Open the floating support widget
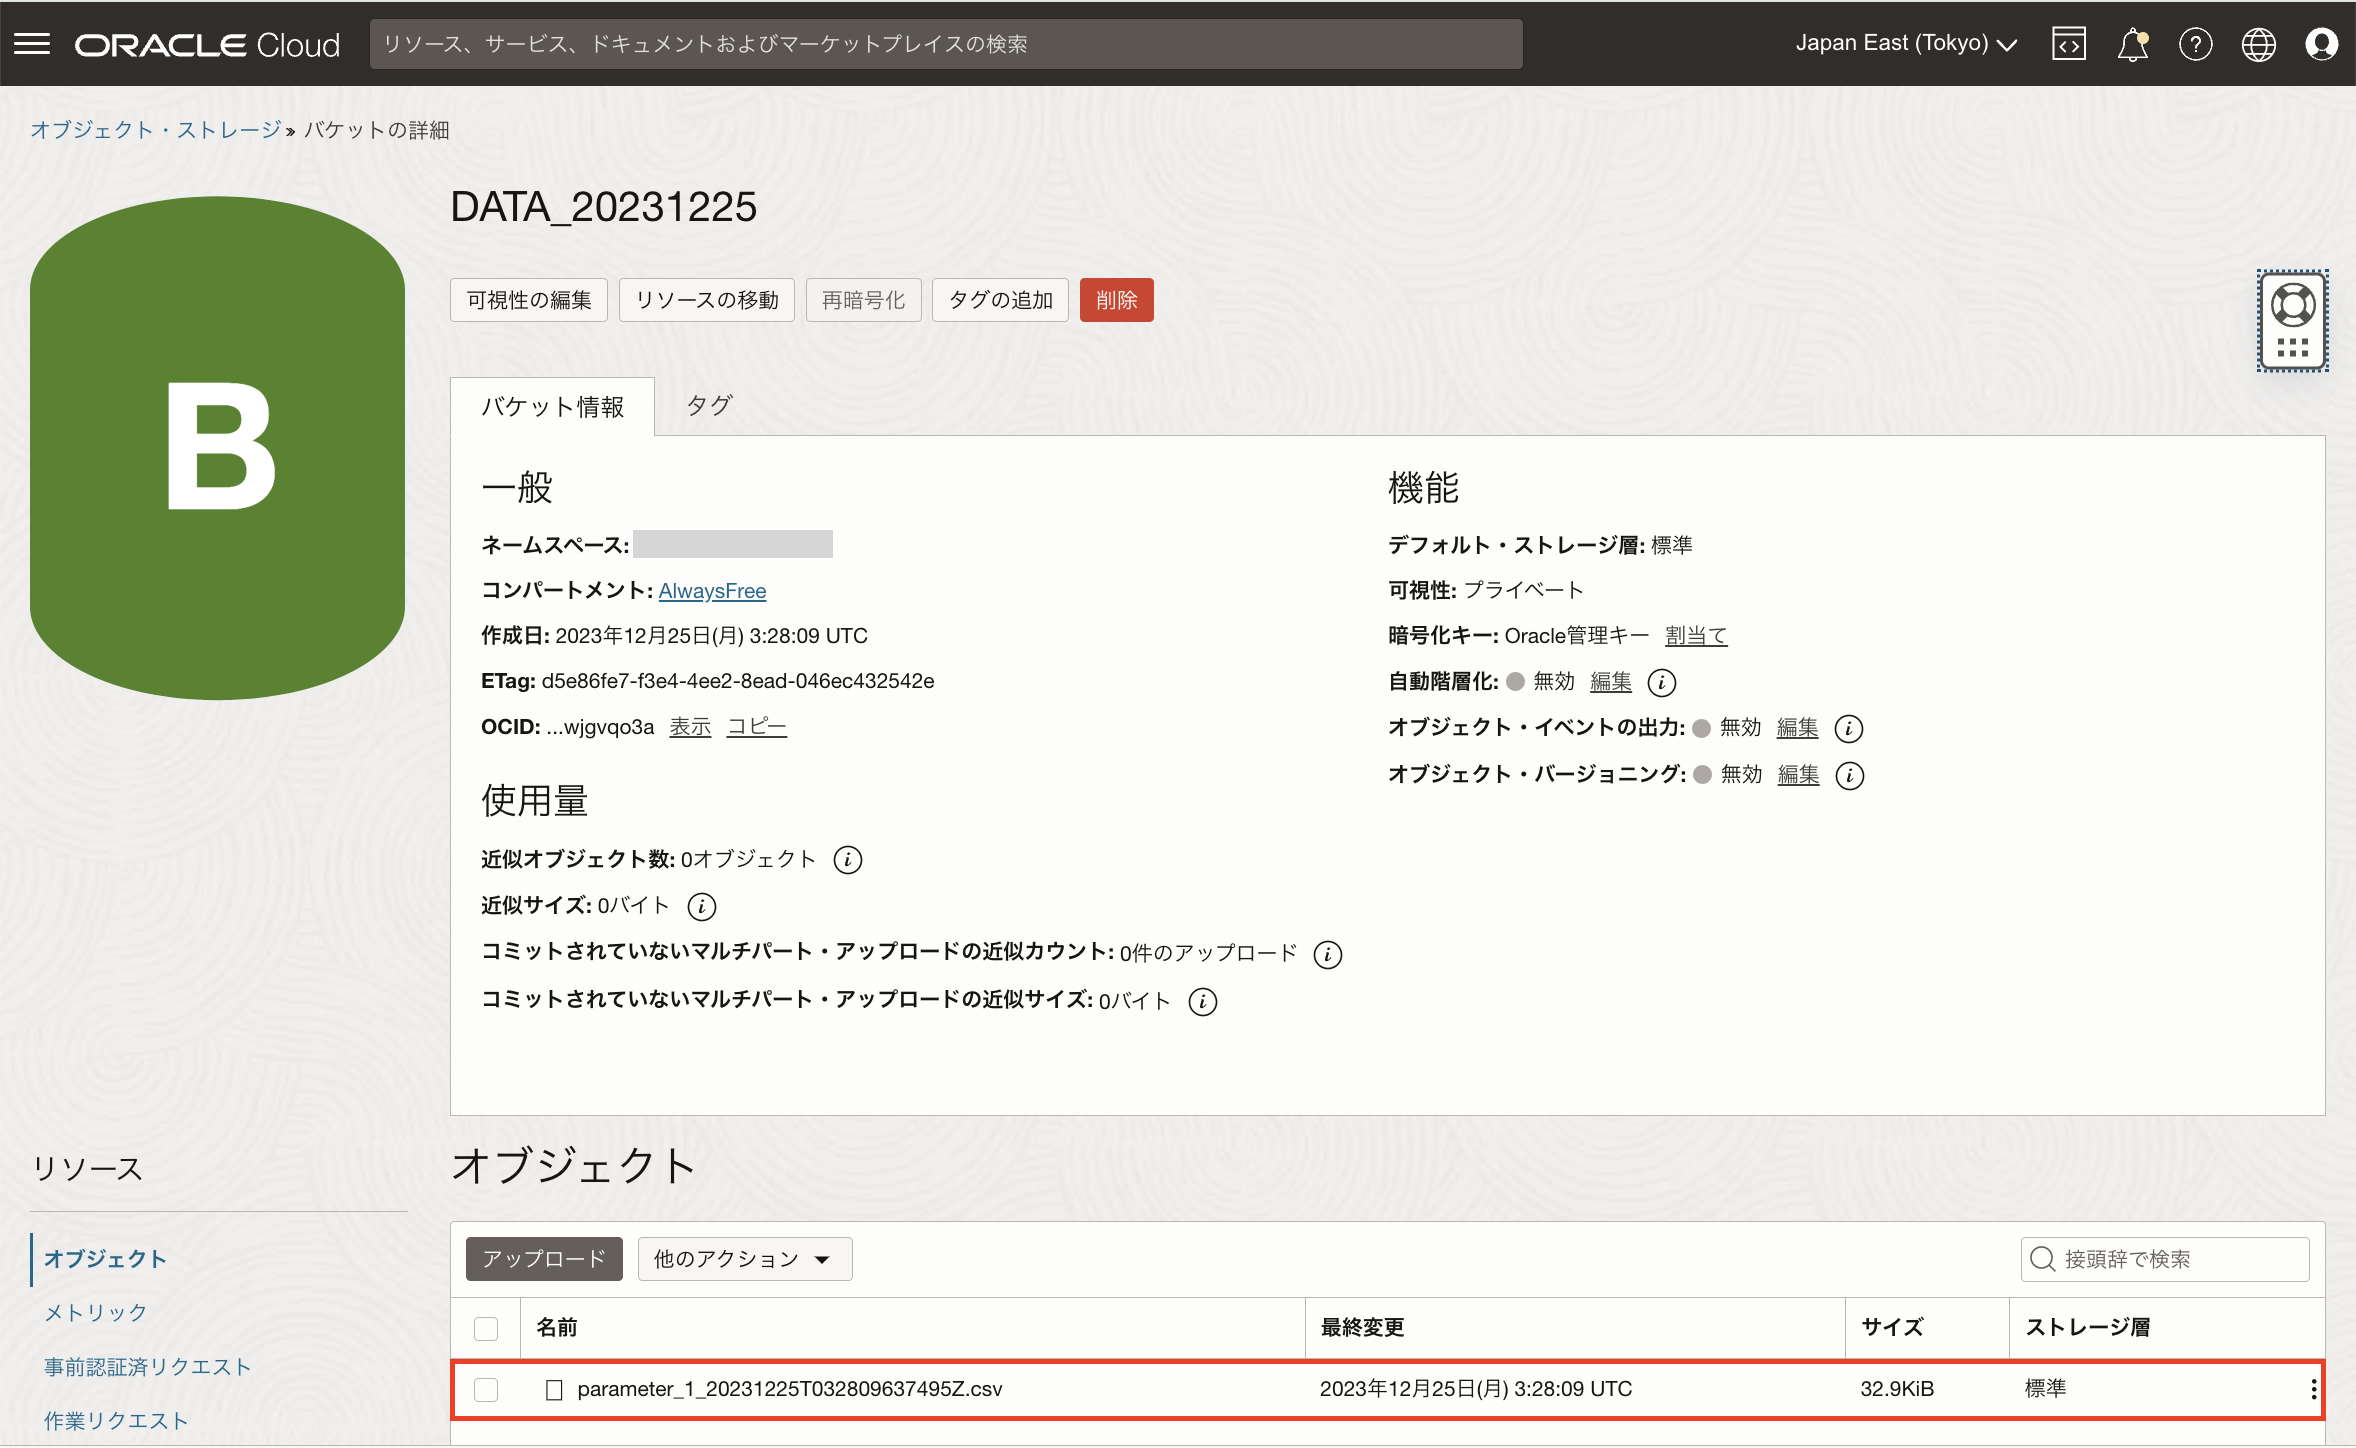This screenshot has height=1448, width=2356. pyautogui.click(x=2293, y=320)
